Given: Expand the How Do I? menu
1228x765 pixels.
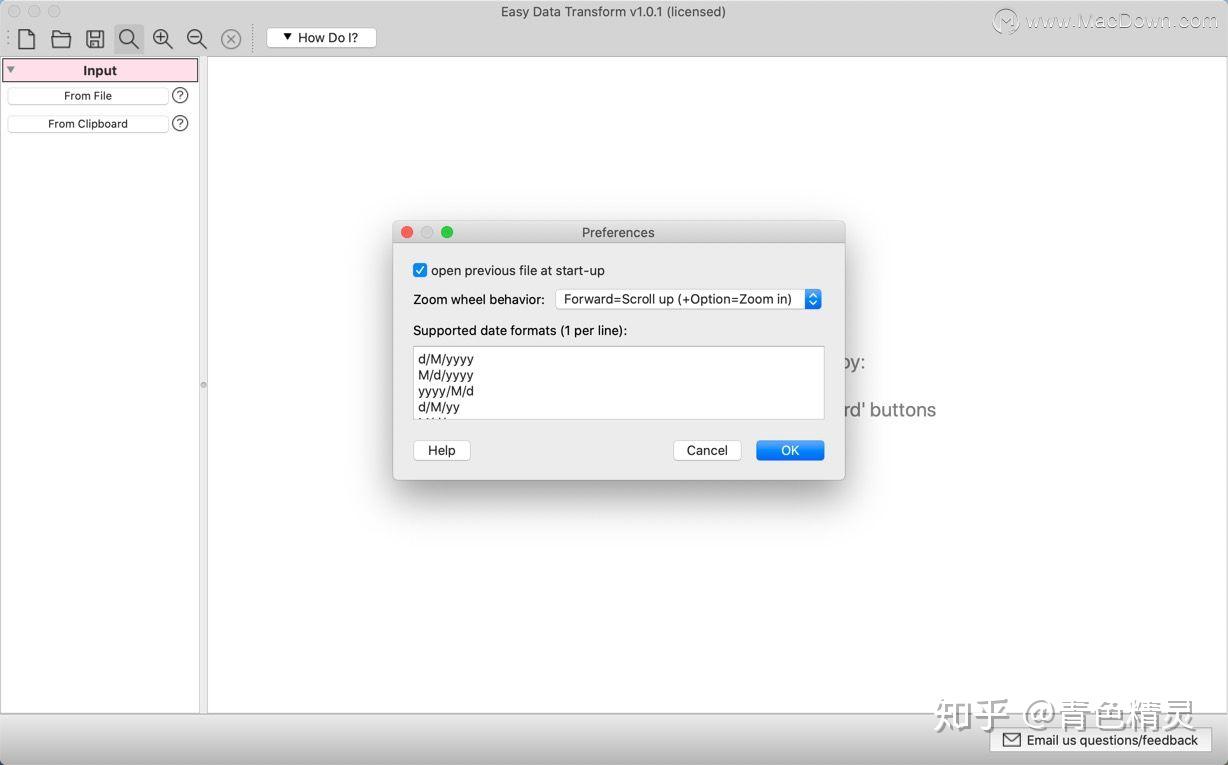Looking at the screenshot, I should [321, 37].
